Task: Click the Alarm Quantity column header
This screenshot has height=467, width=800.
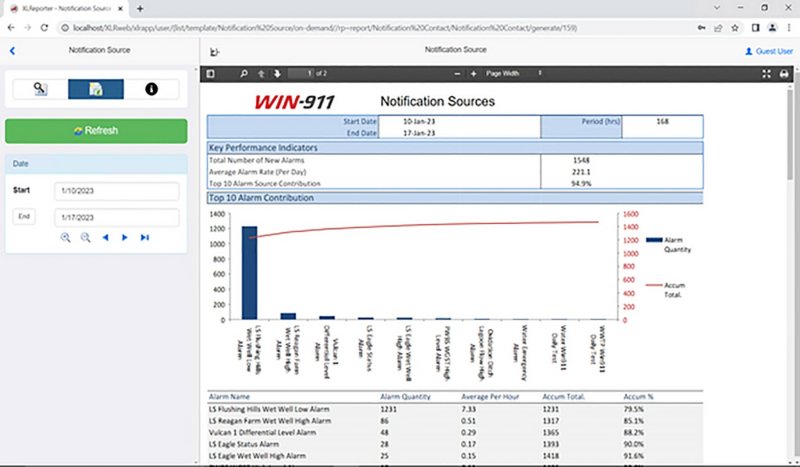Action: [x=405, y=397]
